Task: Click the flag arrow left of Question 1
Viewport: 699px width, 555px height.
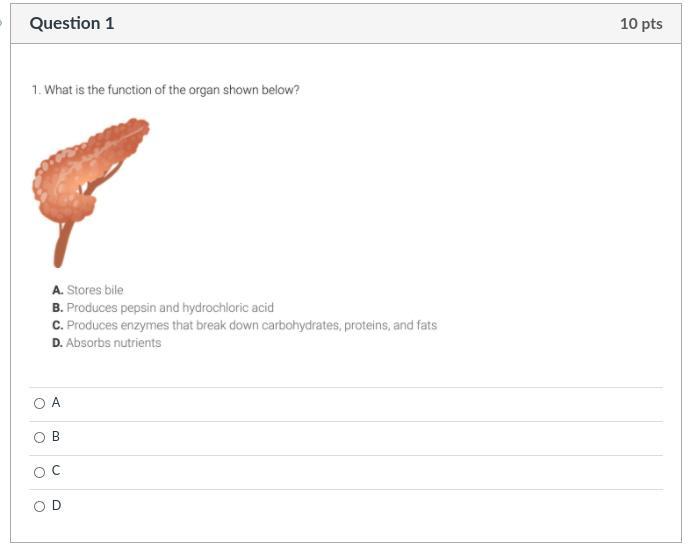Action: (3, 21)
